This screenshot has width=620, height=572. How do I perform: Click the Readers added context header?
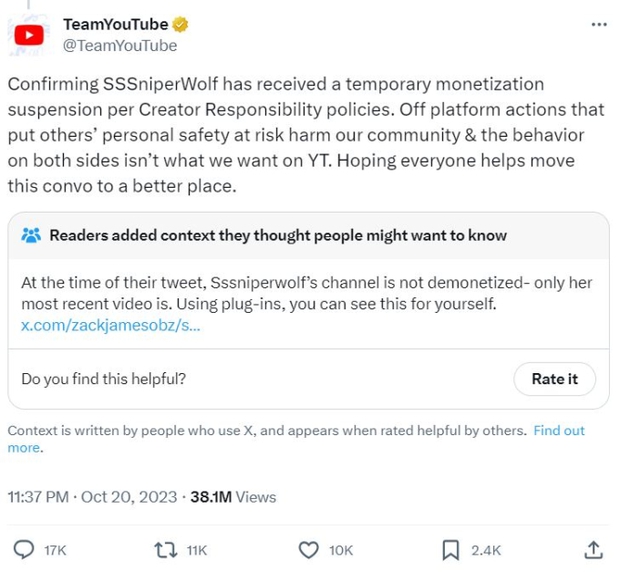278,236
